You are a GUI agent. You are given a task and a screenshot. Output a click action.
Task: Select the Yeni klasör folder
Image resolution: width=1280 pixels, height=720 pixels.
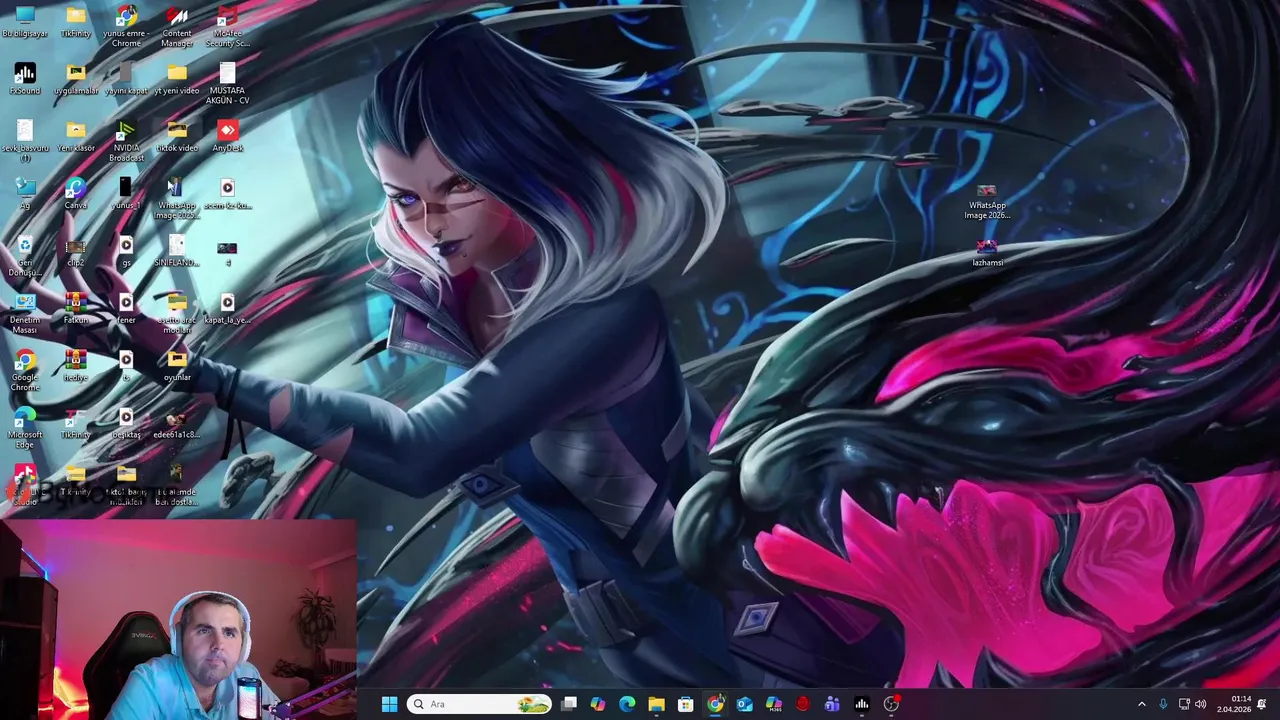[x=76, y=137]
